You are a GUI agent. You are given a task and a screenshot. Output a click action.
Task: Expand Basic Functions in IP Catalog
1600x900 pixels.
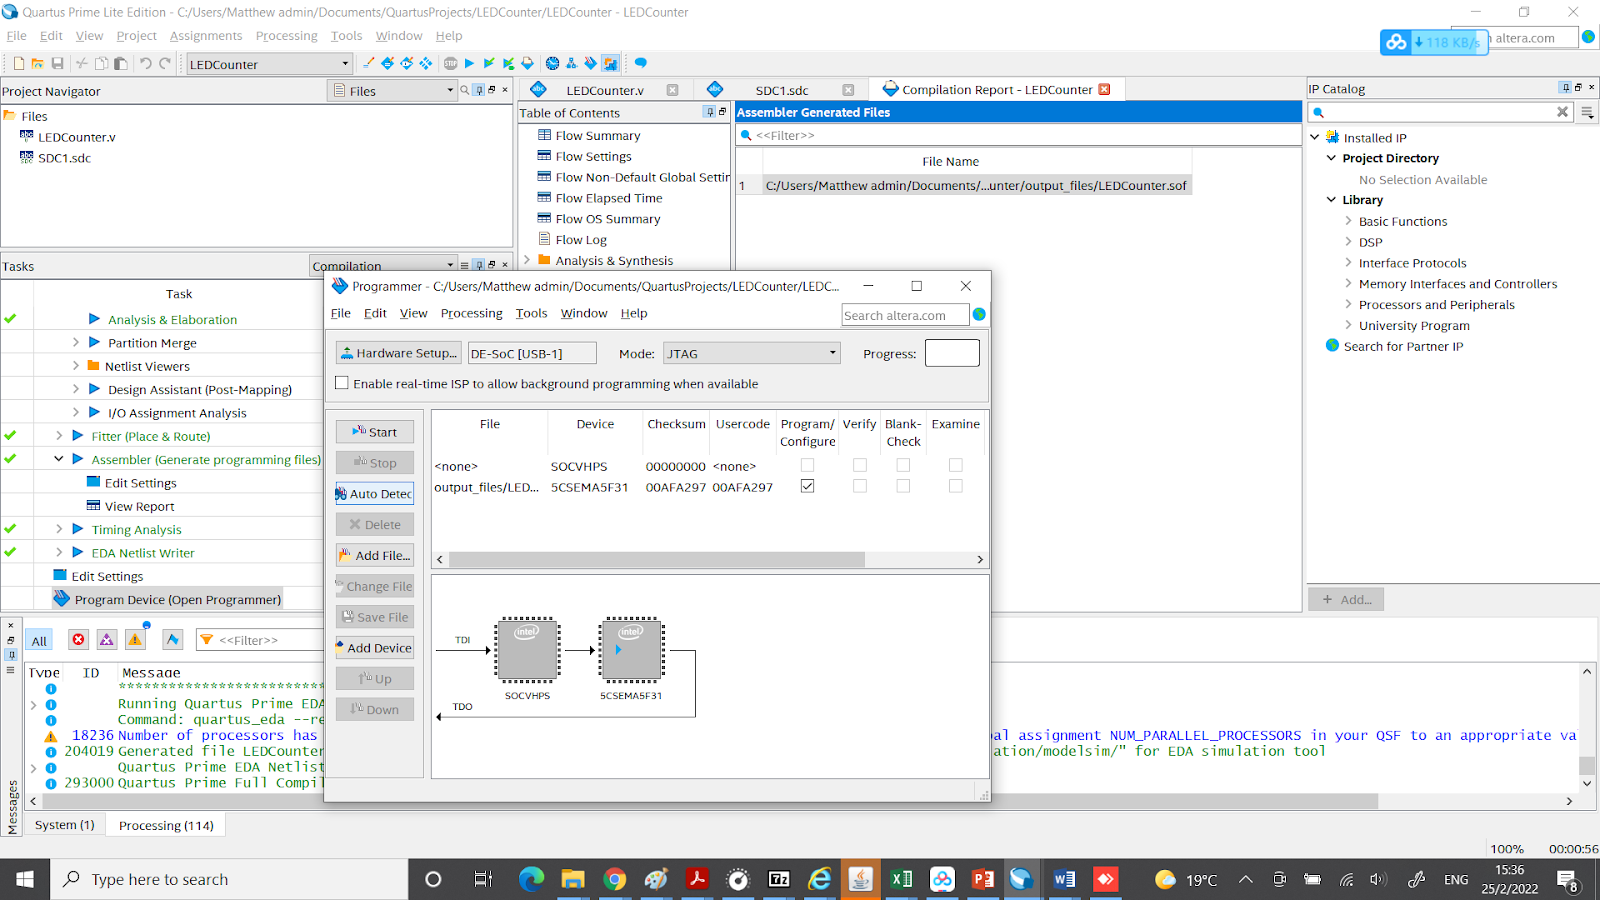[1348, 221]
